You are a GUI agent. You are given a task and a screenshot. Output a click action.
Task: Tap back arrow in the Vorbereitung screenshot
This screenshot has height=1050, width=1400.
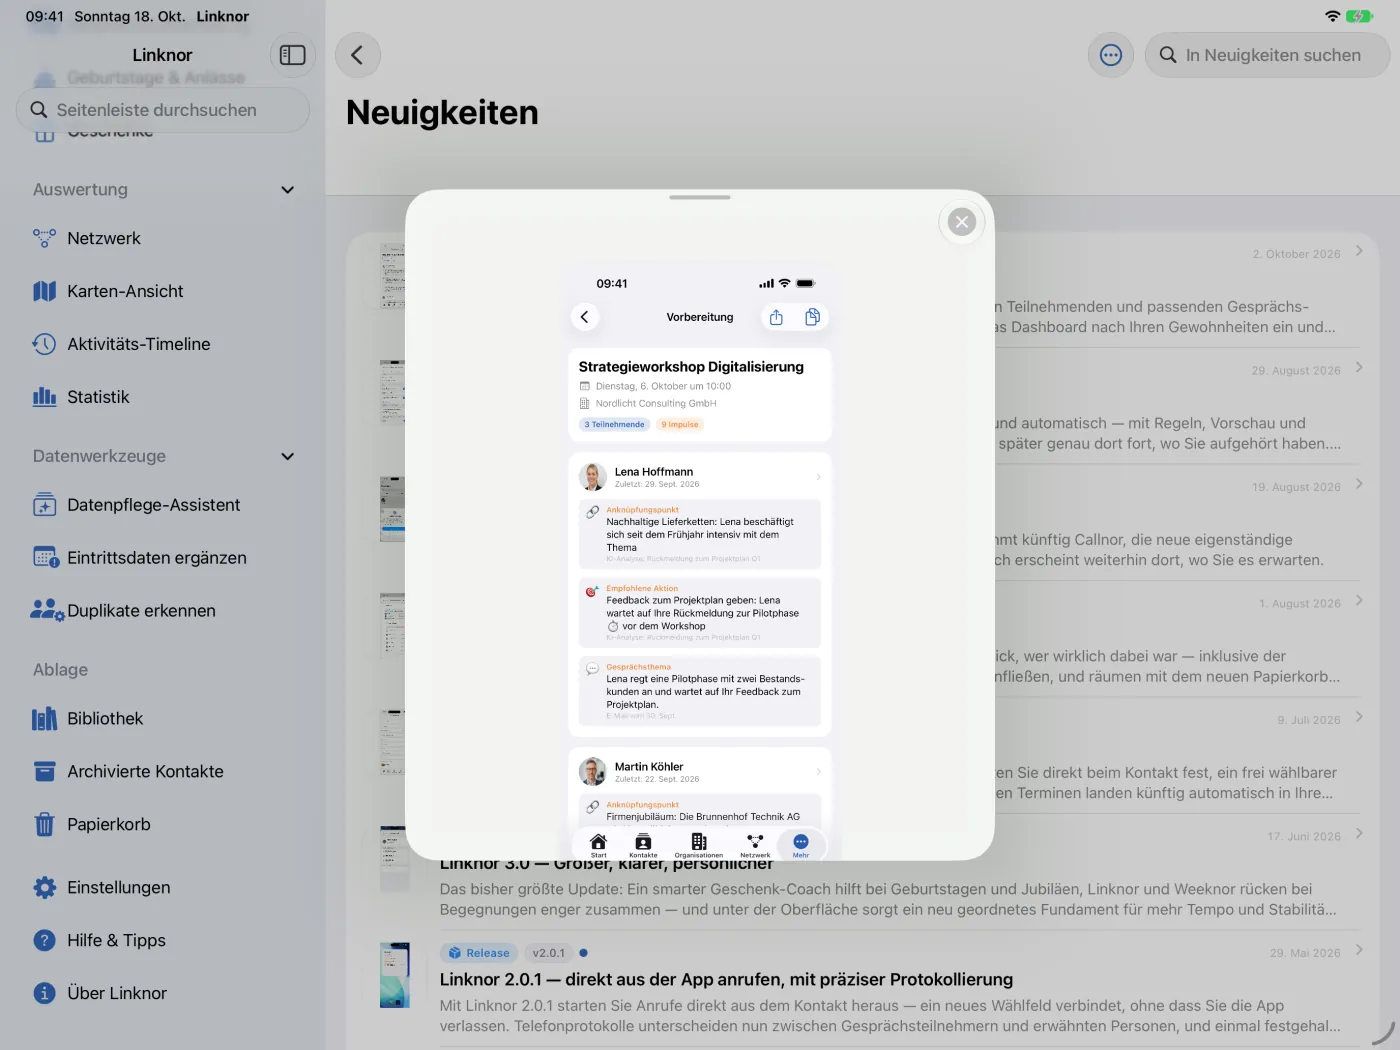(585, 317)
